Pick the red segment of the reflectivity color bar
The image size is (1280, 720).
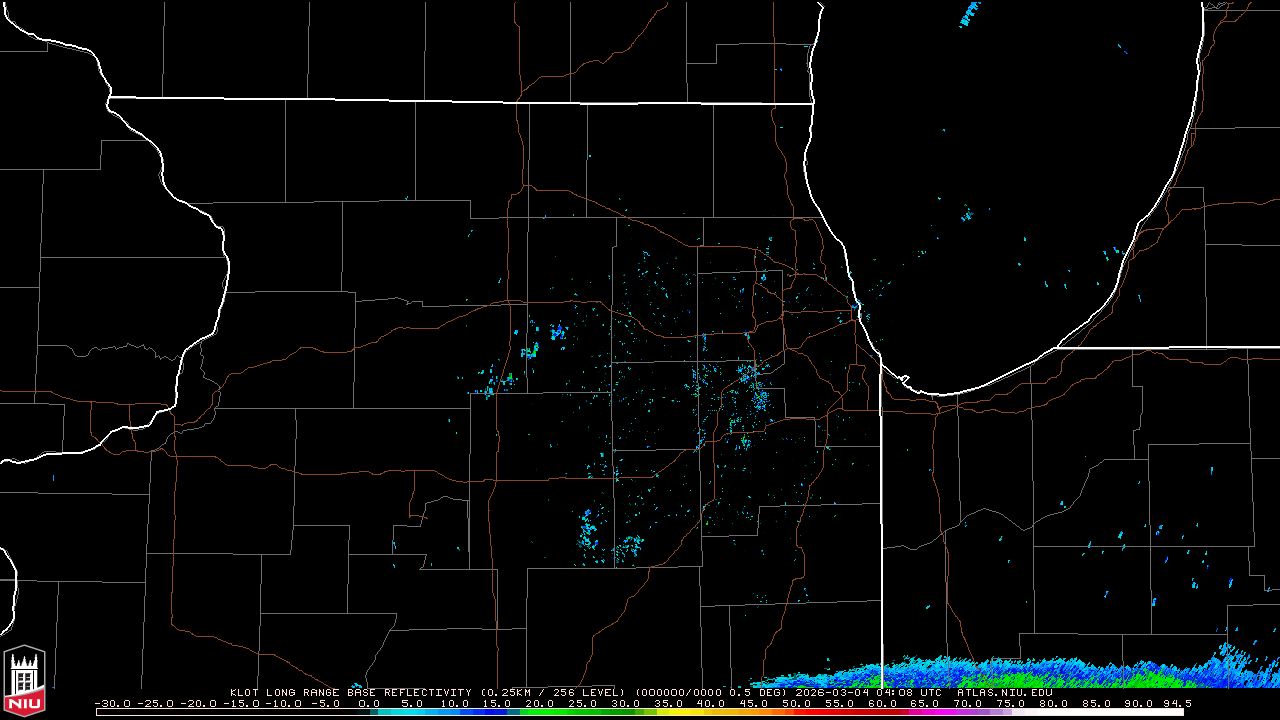[x=845, y=712]
